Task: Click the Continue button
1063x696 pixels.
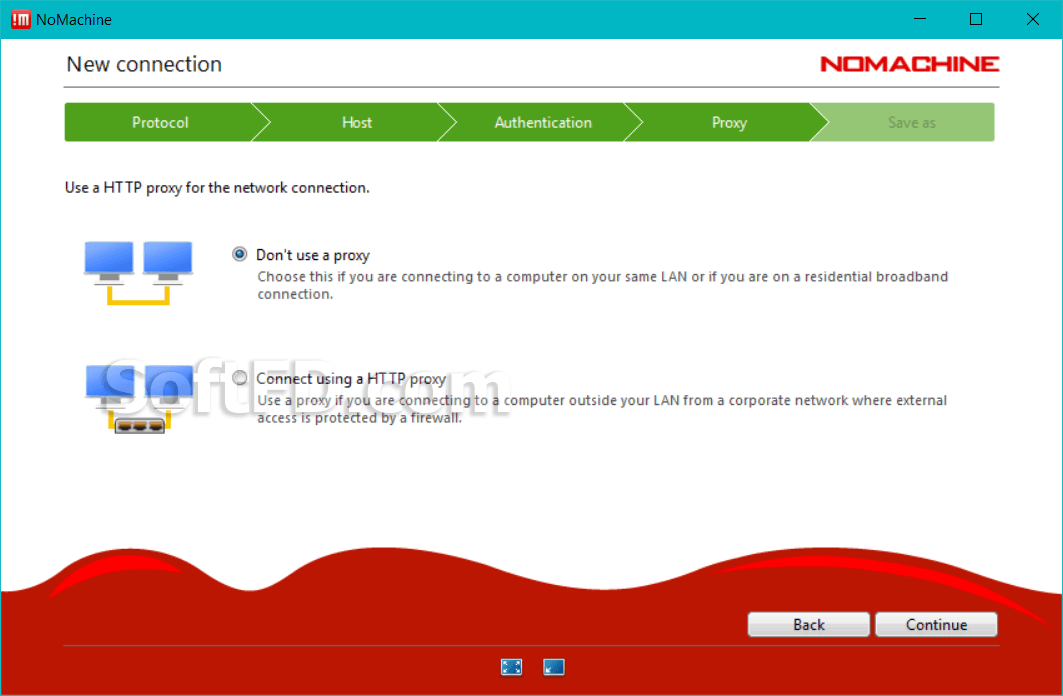Action: pos(936,624)
